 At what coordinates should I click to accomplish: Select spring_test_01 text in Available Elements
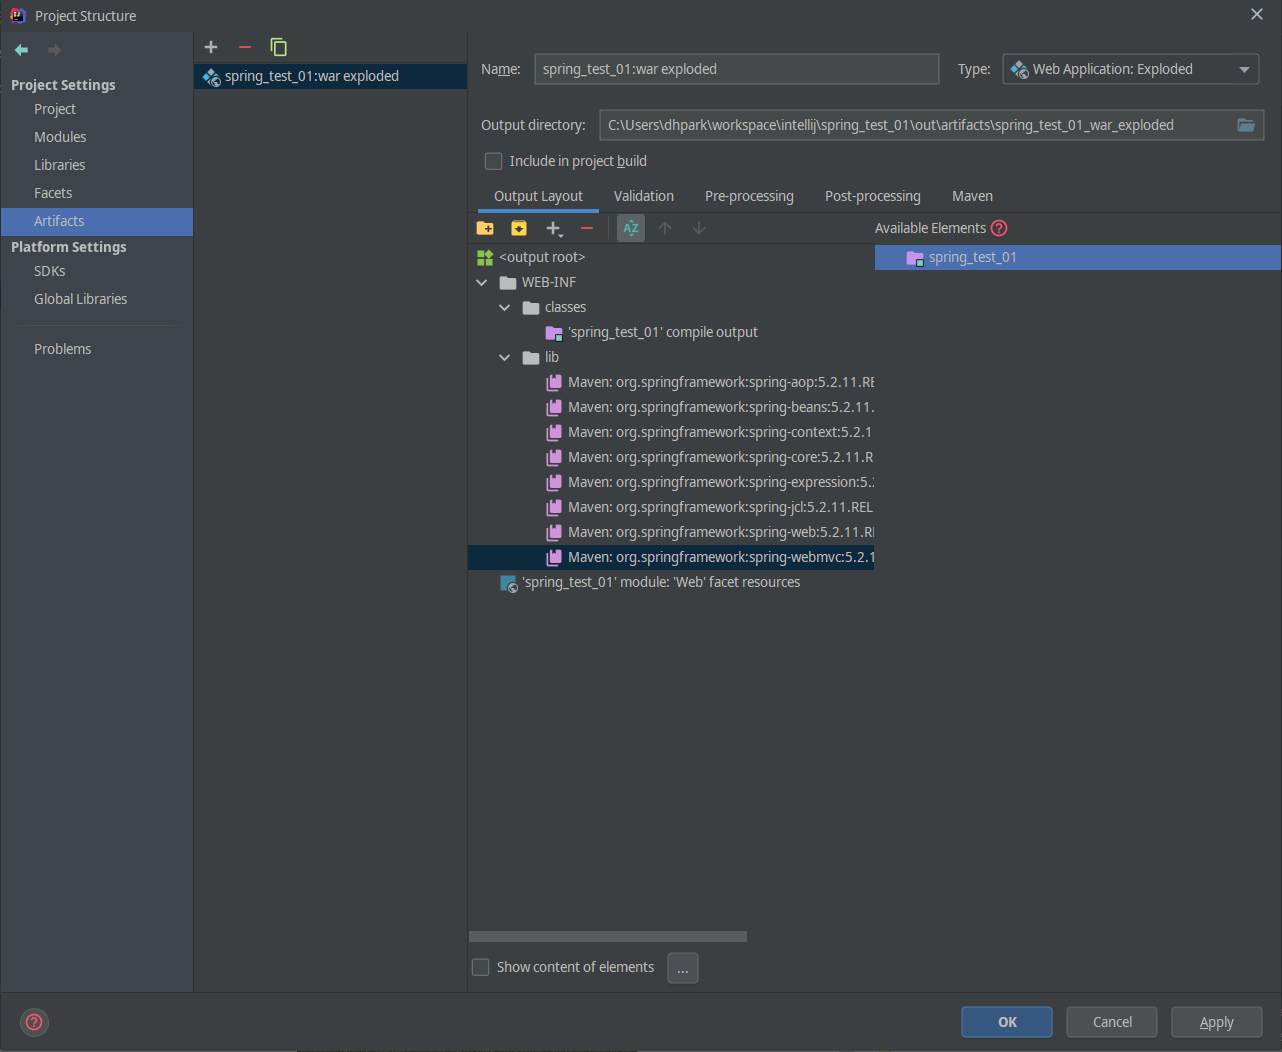tap(972, 257)
